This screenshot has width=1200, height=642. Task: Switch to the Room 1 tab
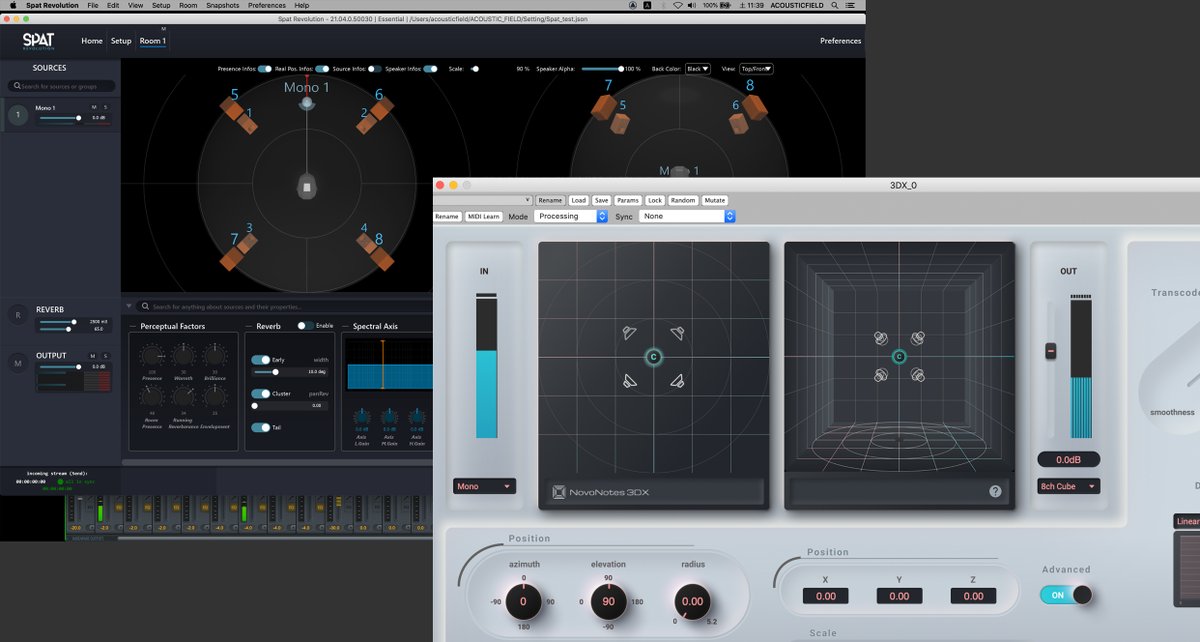point(152,41)
